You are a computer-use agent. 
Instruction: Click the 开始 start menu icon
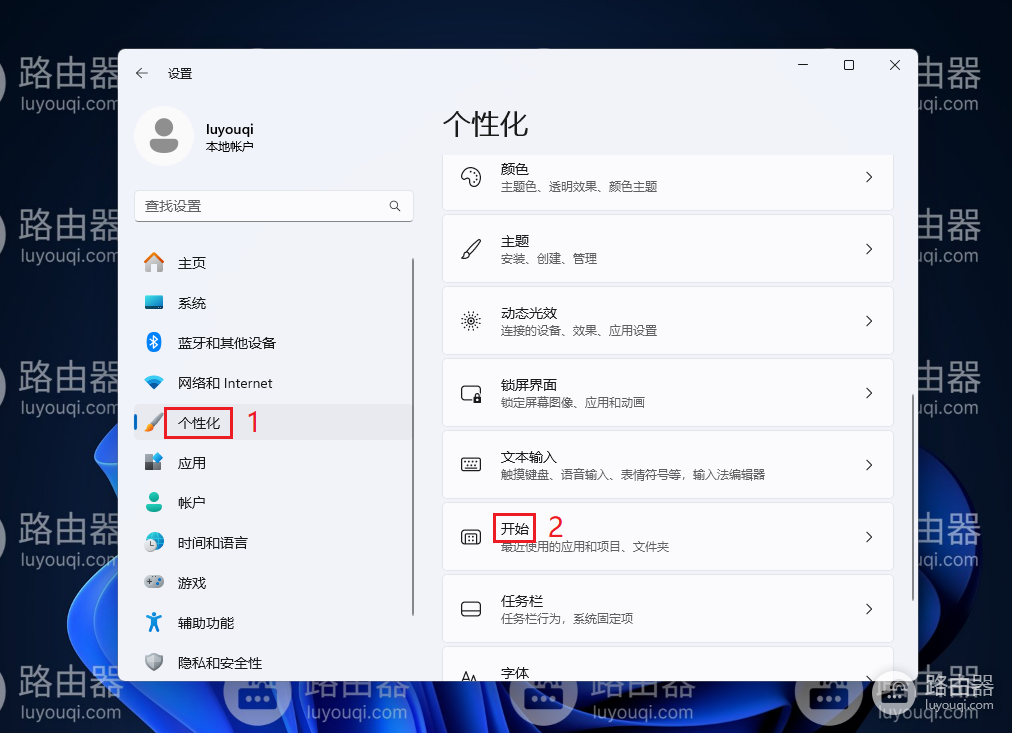(471, 537)
